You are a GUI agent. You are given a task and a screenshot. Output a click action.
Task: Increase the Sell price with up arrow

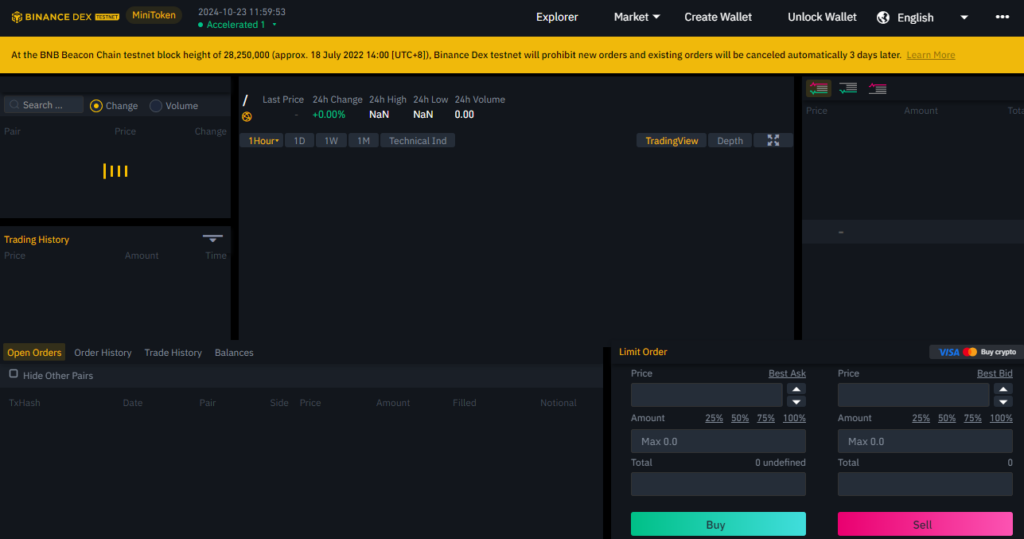(1003, 389)
